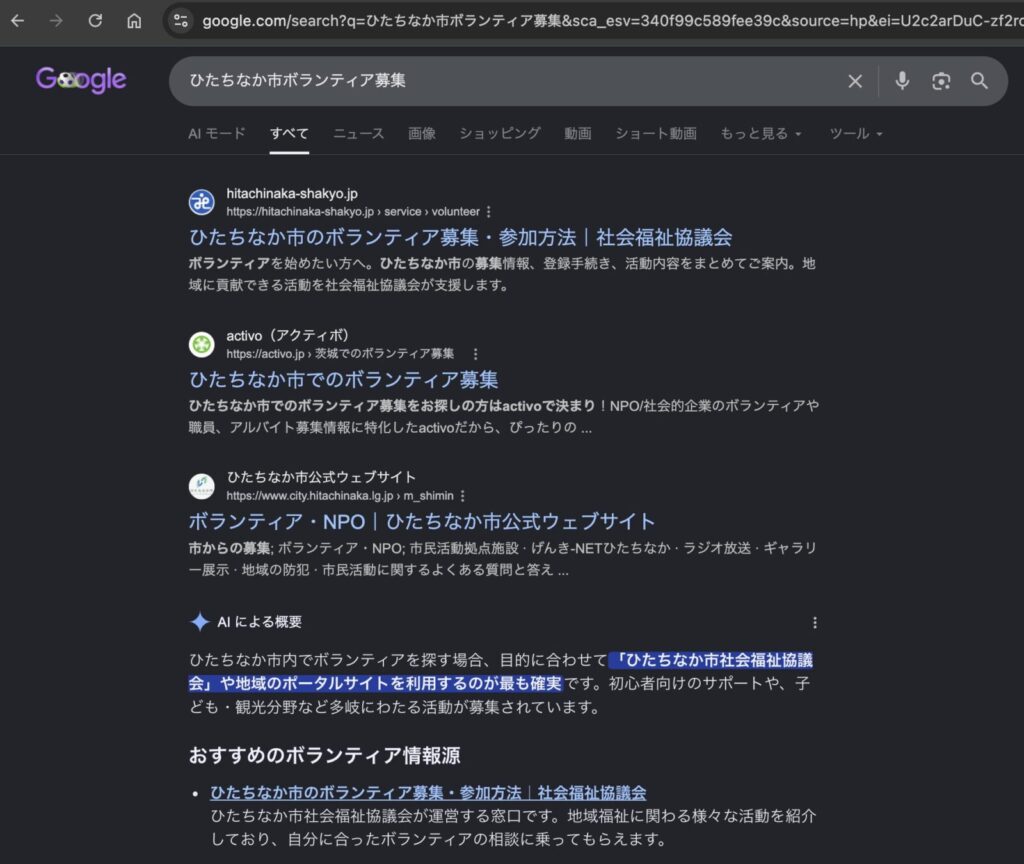Click the AI による概要 sparkle icon
This screenshot has width=1024, height=864.
pyautogui.click(x=199, y=622)
